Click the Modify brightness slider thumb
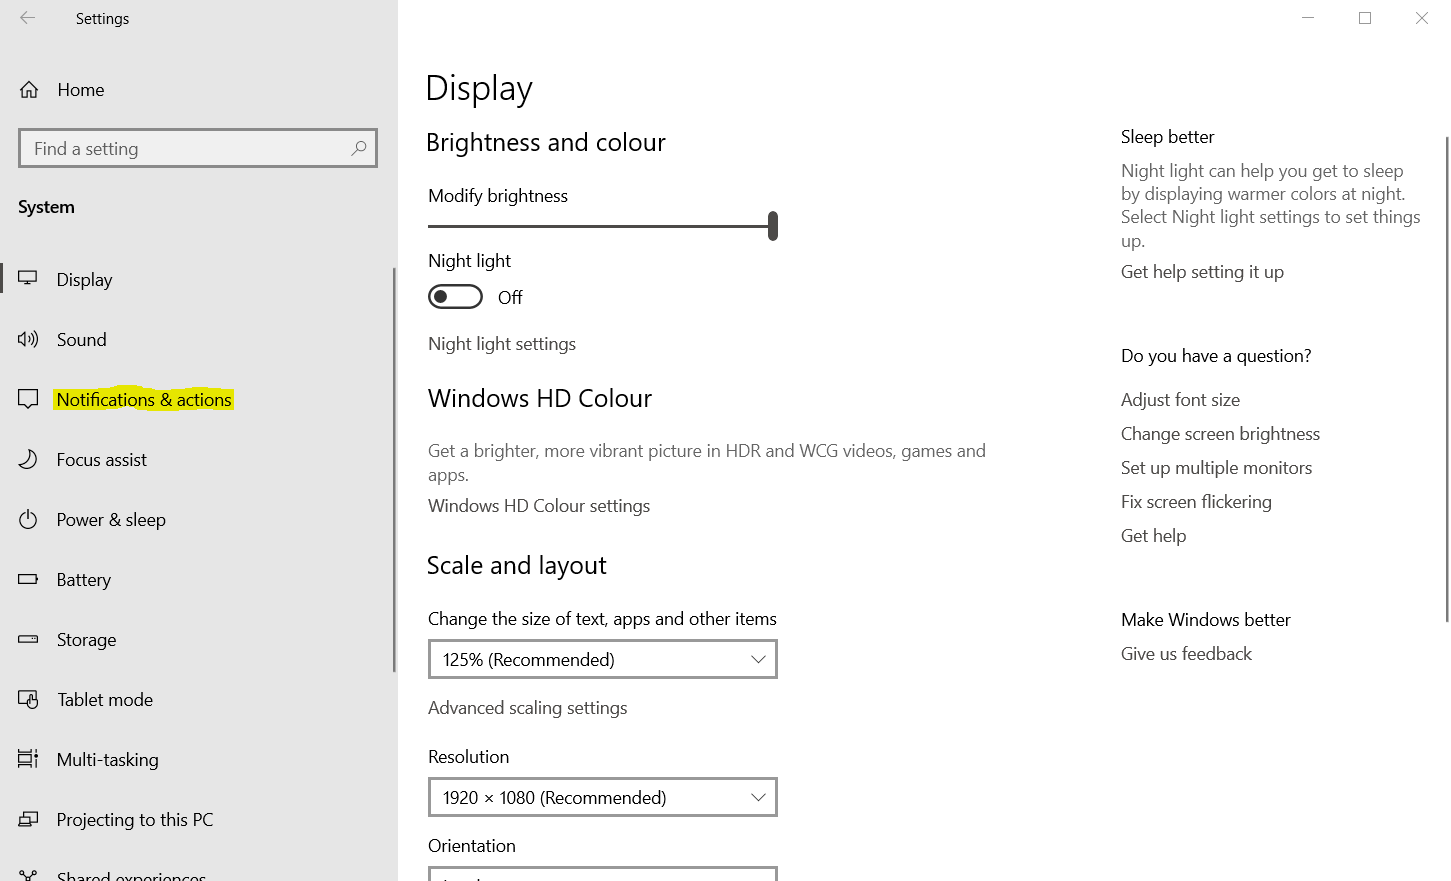 click(773, 226)
